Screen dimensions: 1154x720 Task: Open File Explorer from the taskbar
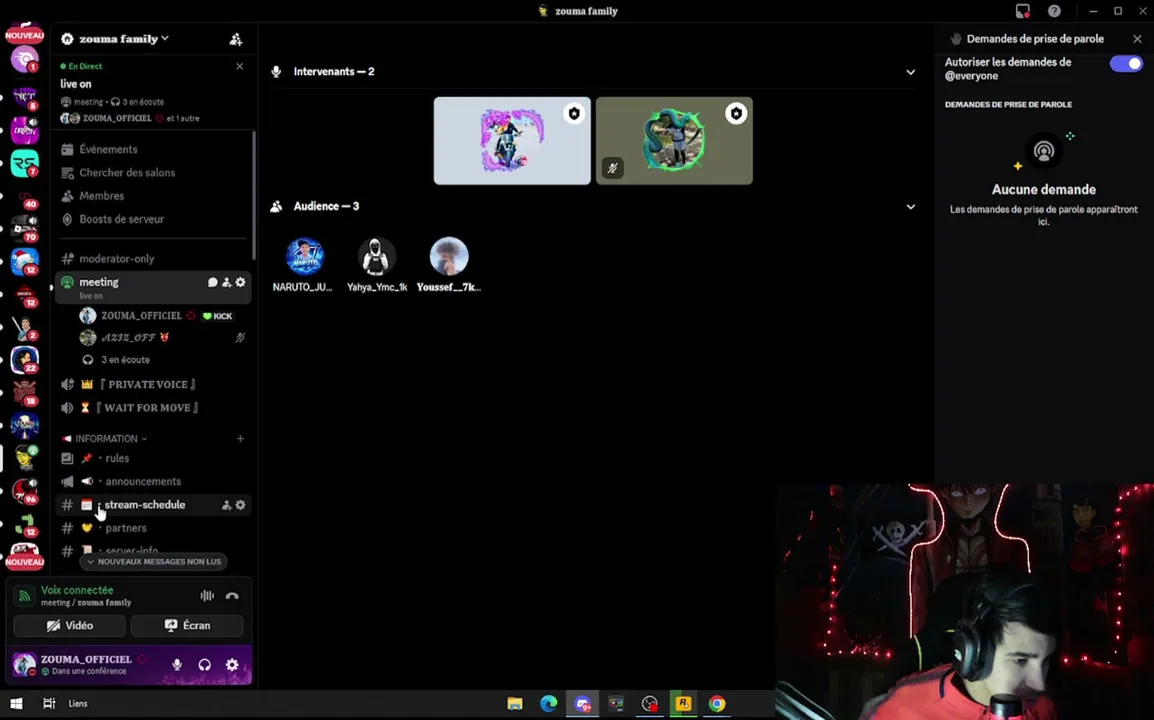tap(514, 704)
